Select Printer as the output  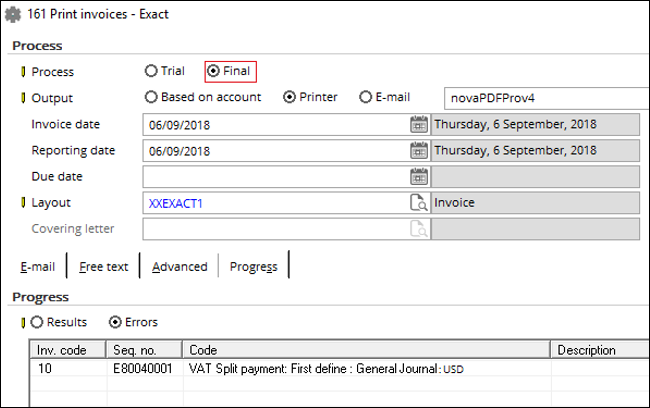[x=290, y=98]
